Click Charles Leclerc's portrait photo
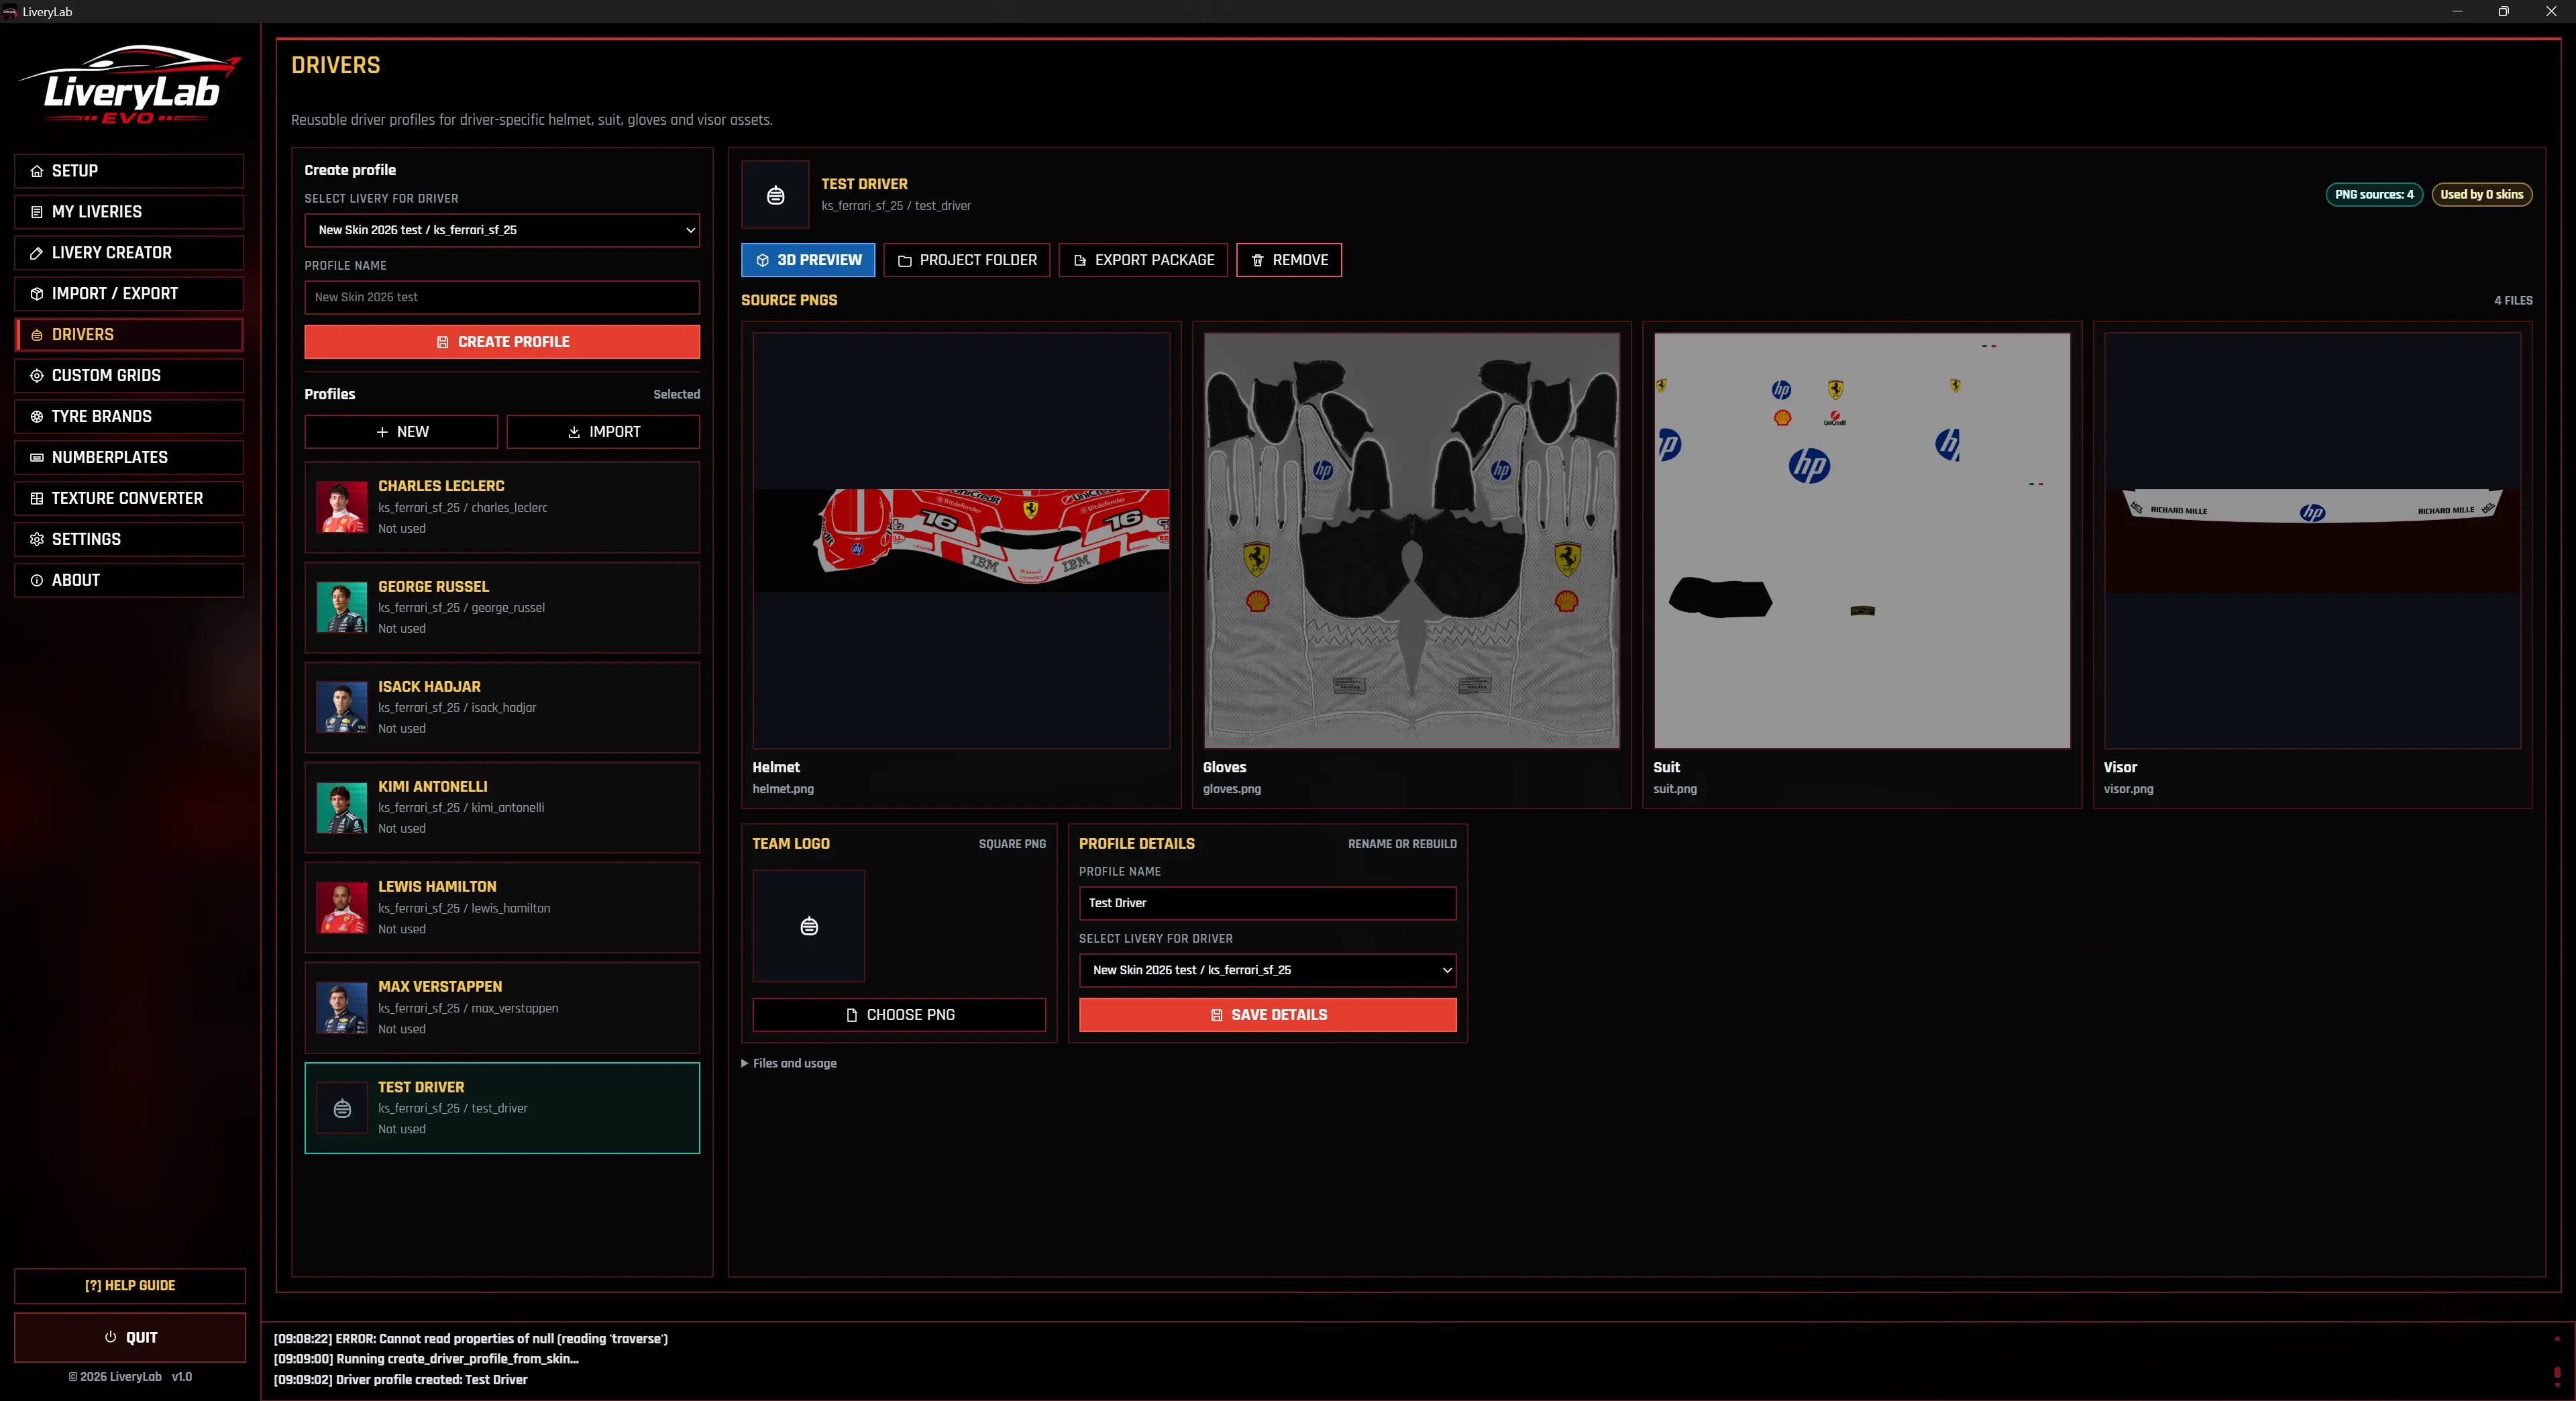The width and height of the screenshot is (2576, 1401). [x=342, y=507]
